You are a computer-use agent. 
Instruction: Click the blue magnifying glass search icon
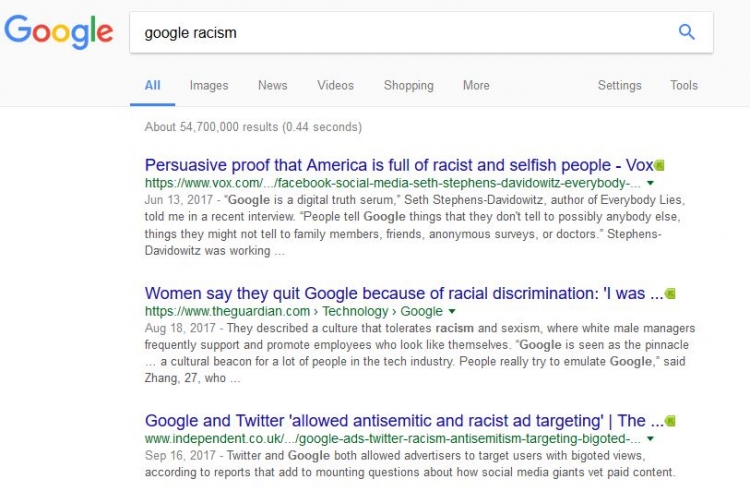point(686,32)
